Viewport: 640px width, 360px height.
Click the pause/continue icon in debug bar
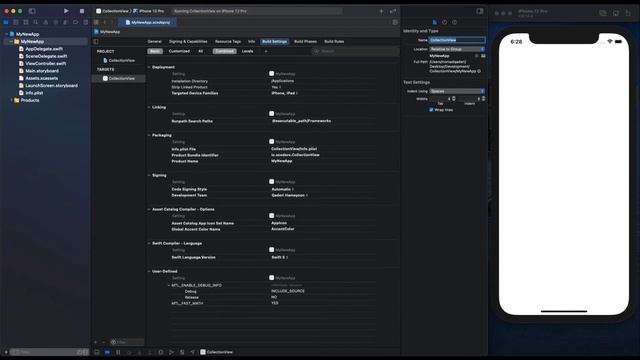[x=118, y=352]
